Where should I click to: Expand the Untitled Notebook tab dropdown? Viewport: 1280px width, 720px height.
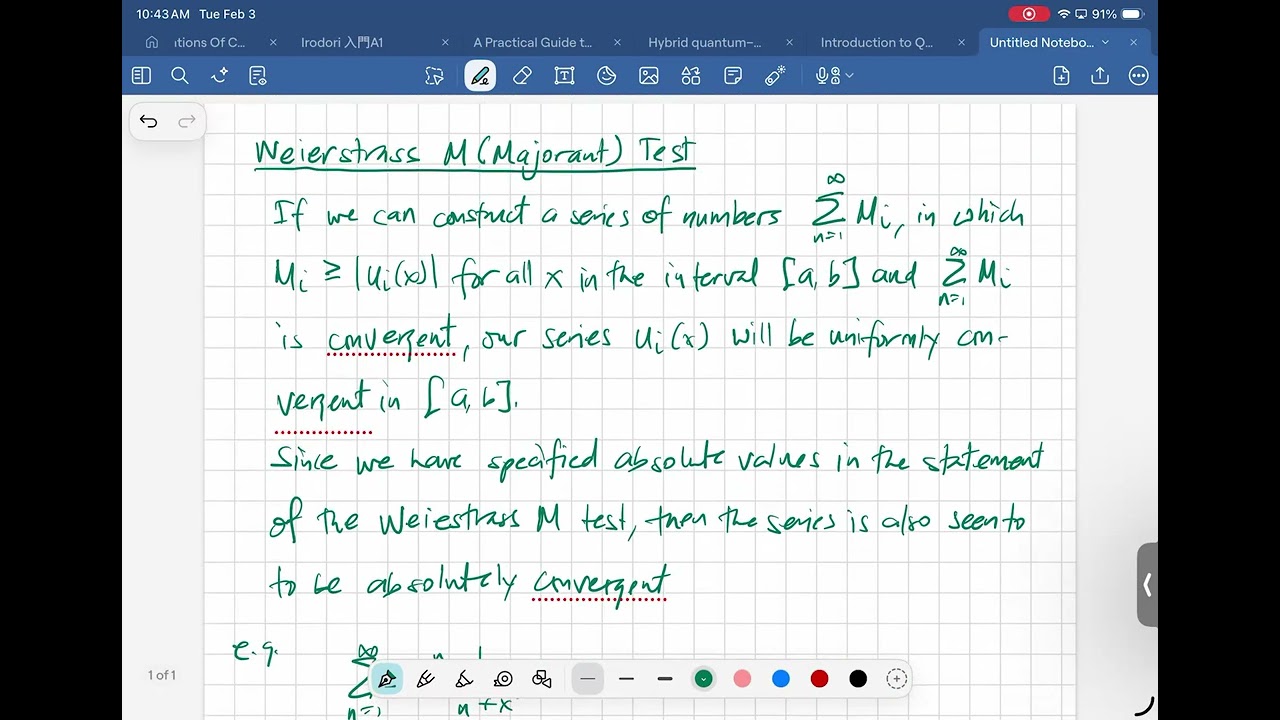pos(1105,42)
